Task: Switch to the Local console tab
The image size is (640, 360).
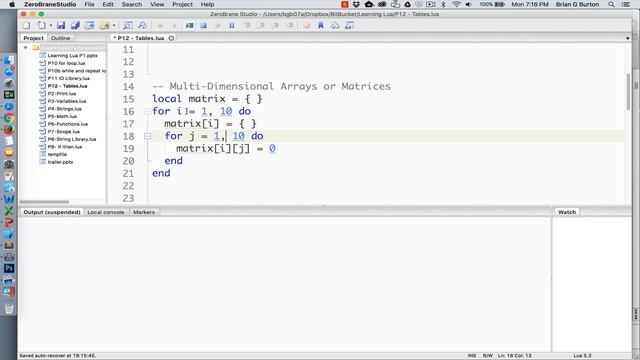Action: 106,212
